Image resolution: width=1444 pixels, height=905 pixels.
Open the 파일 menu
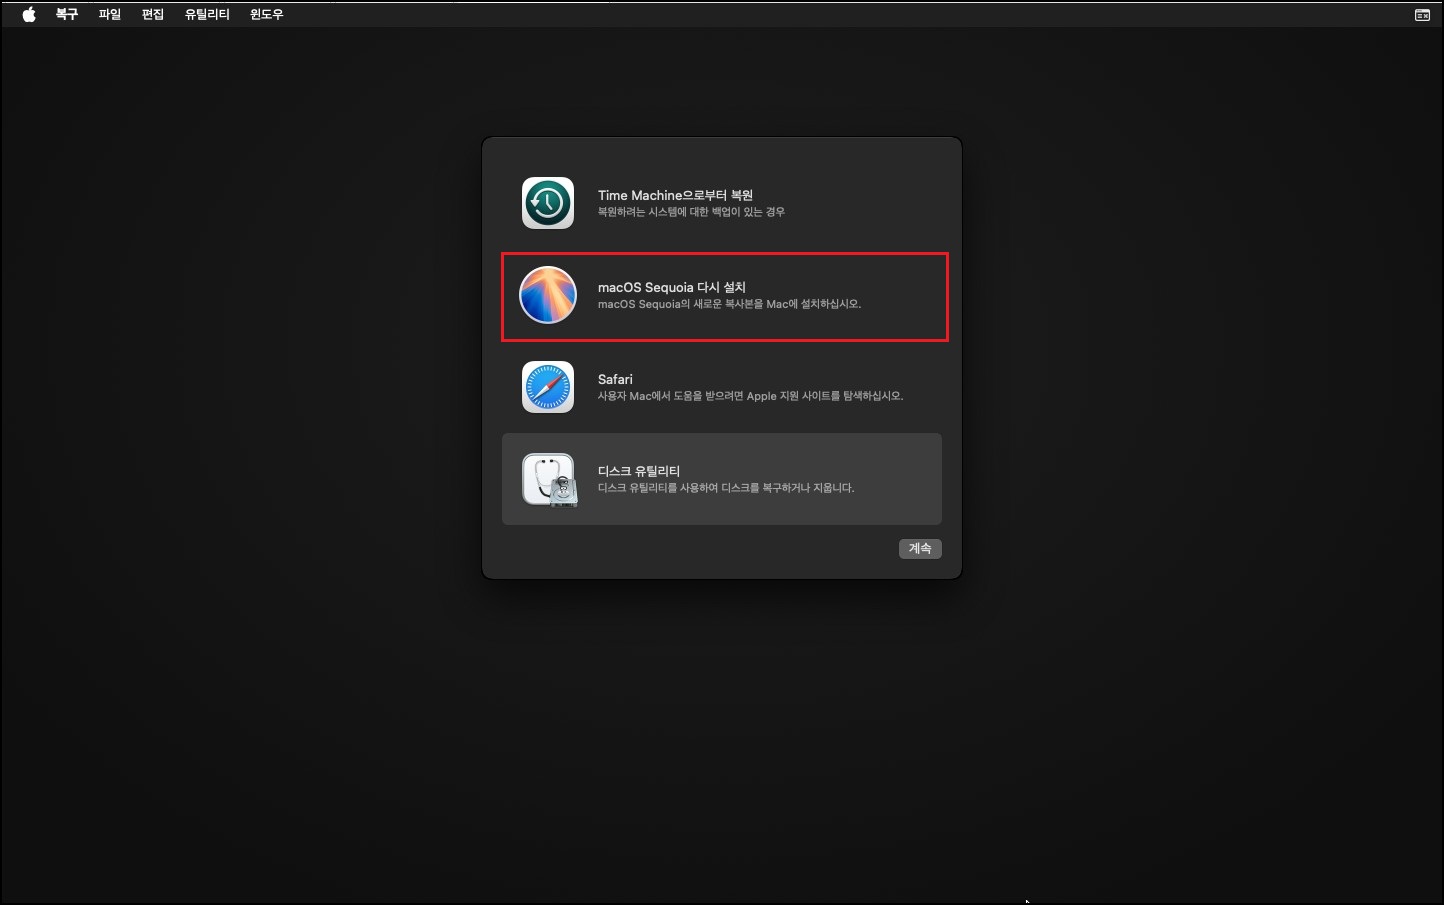pos(110,14)
